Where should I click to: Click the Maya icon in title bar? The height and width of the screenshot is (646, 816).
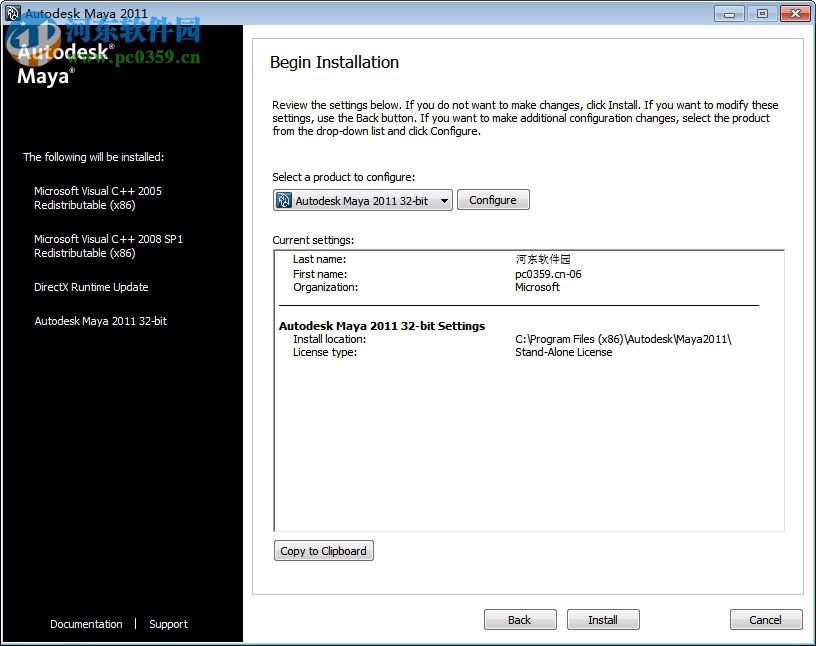[12, 13]
